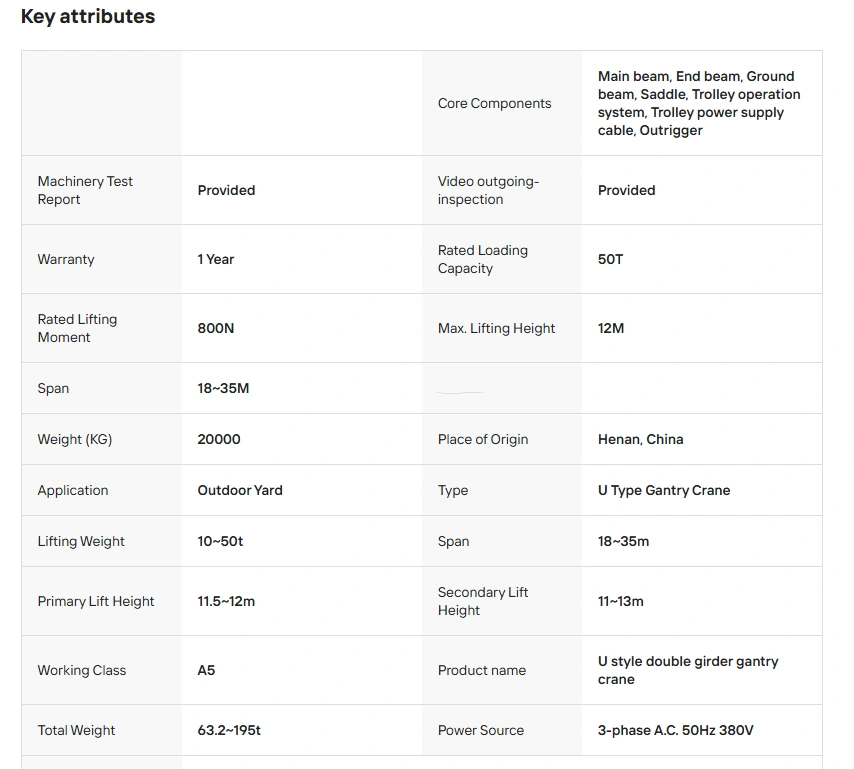This screenshot has height=769, width=854.
Task: Click the 11~13m secondary lift height value
Action: (x=620, y=601)
